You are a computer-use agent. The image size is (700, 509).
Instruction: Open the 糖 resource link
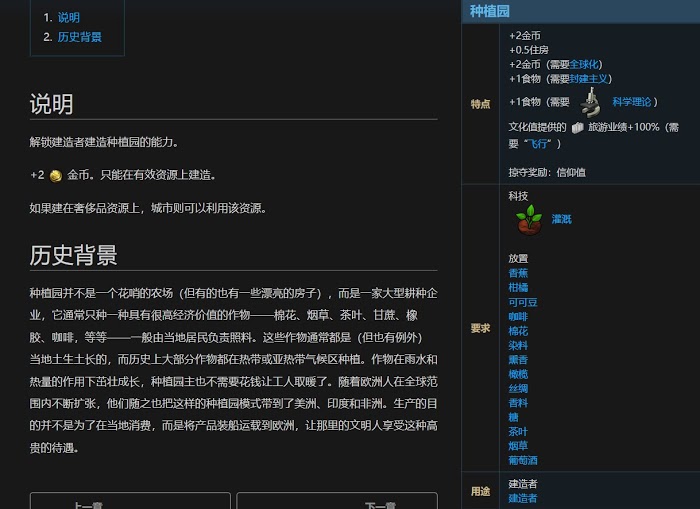click(513, 417)
